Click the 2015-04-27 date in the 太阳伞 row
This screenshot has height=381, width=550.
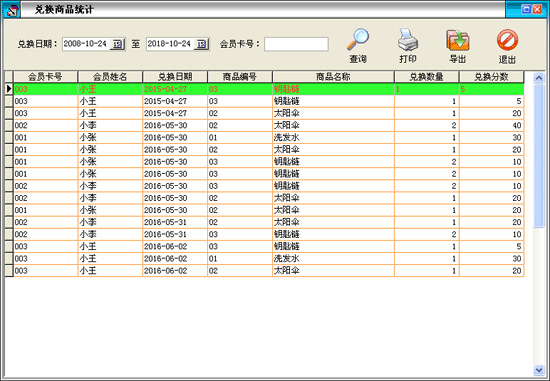pyautogui.click(x=175, y=113)
